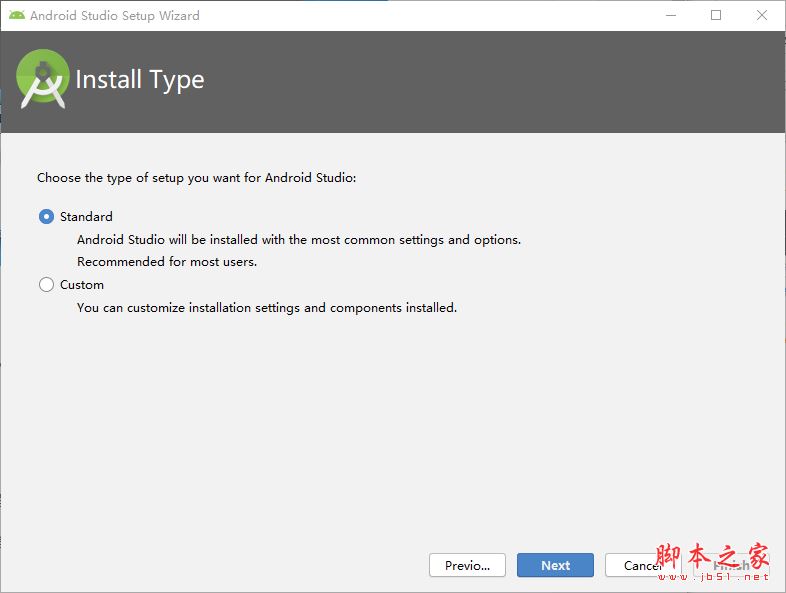Minimize the Setup Wizard window
Image resolution: width=786 pixels, height=593 pixels.
[x=671, y=16]
